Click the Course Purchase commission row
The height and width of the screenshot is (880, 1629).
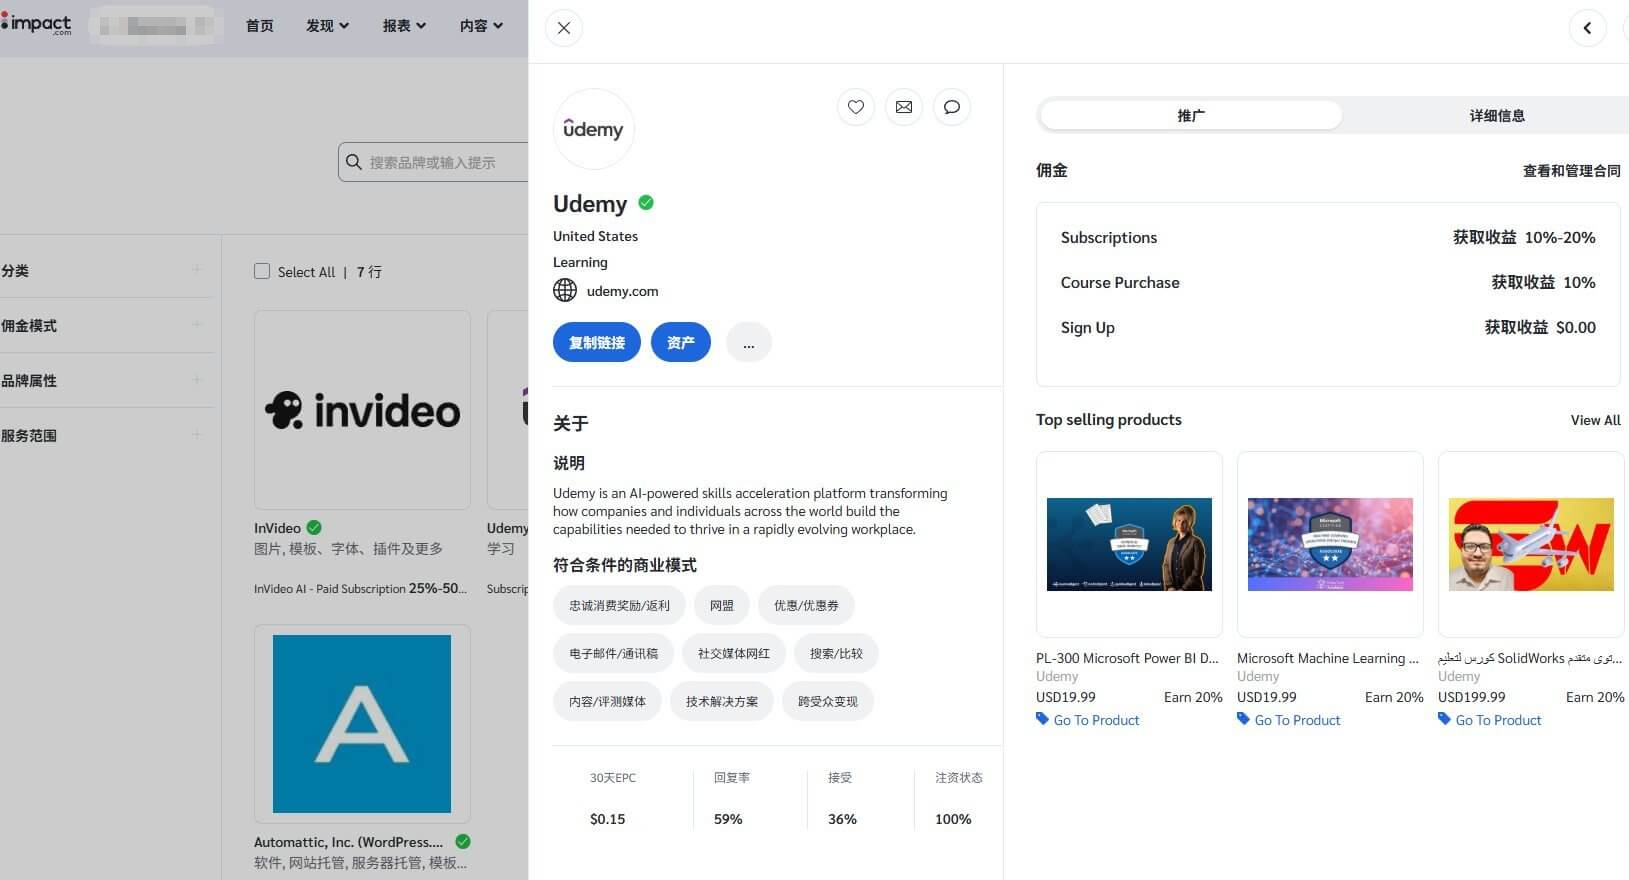tap(1328, 282)
